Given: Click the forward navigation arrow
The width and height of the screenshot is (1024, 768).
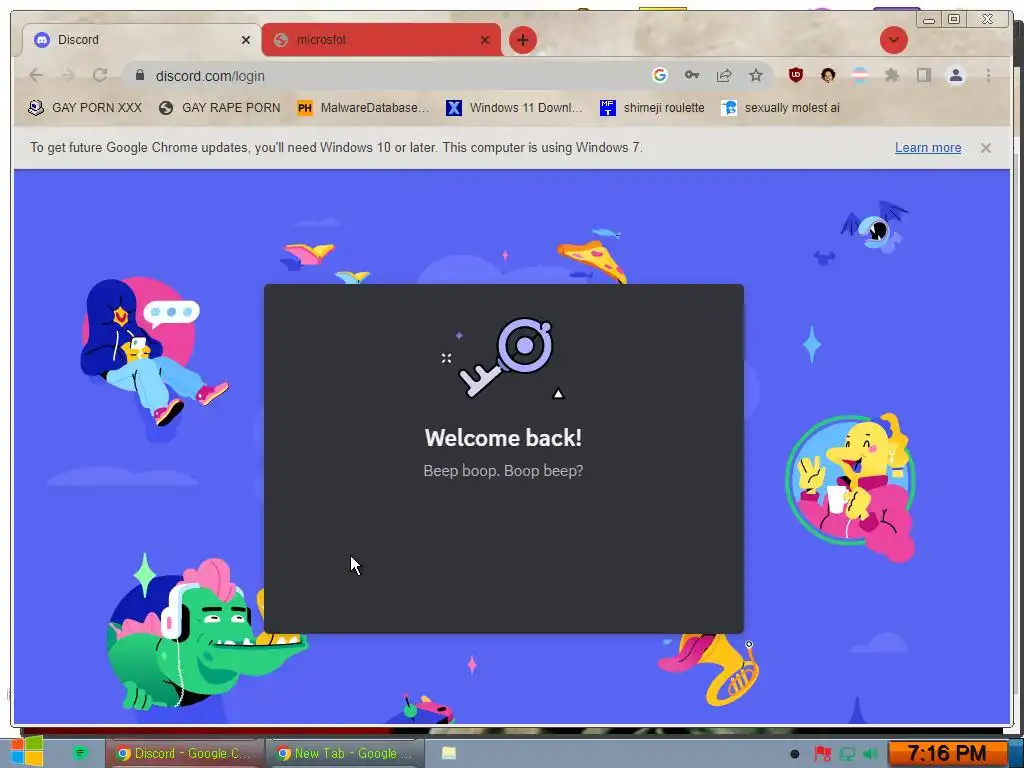Looking at the screenshot, I should point(68,76).
